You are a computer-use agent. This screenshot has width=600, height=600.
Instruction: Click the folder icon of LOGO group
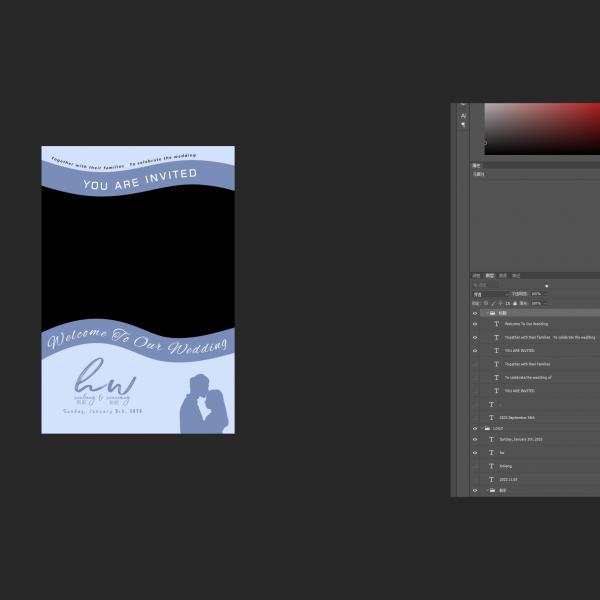489,428
